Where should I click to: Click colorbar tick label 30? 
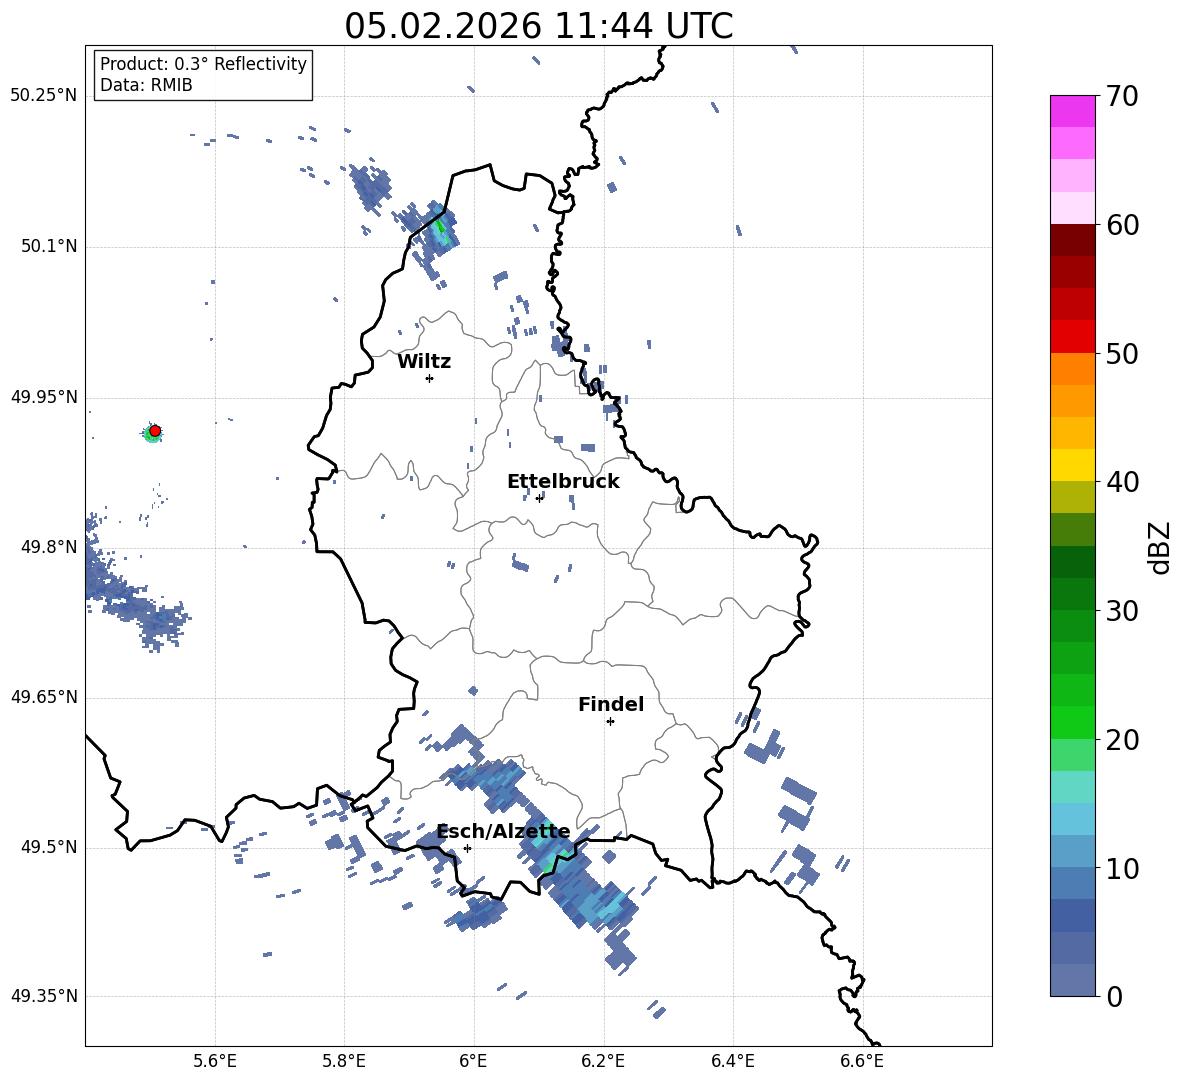(1121, 611)
